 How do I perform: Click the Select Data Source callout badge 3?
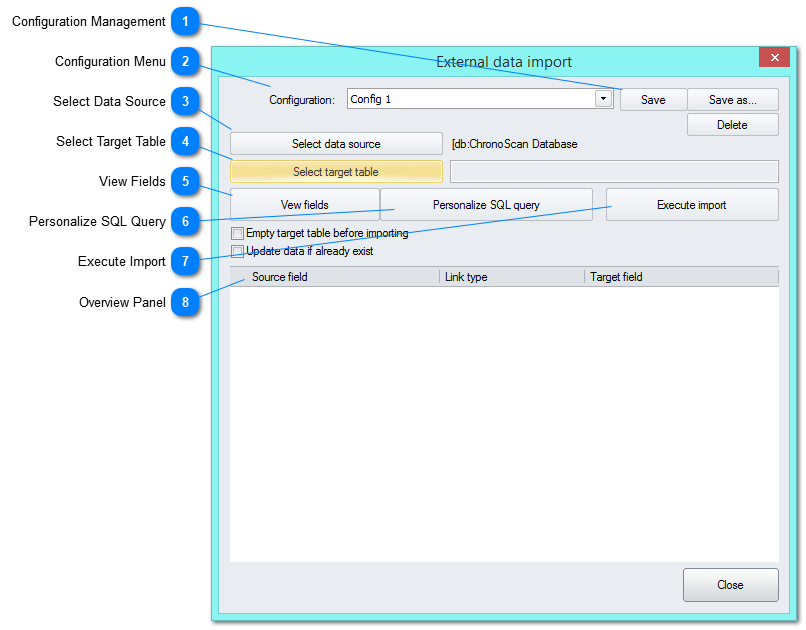[185, 101]
